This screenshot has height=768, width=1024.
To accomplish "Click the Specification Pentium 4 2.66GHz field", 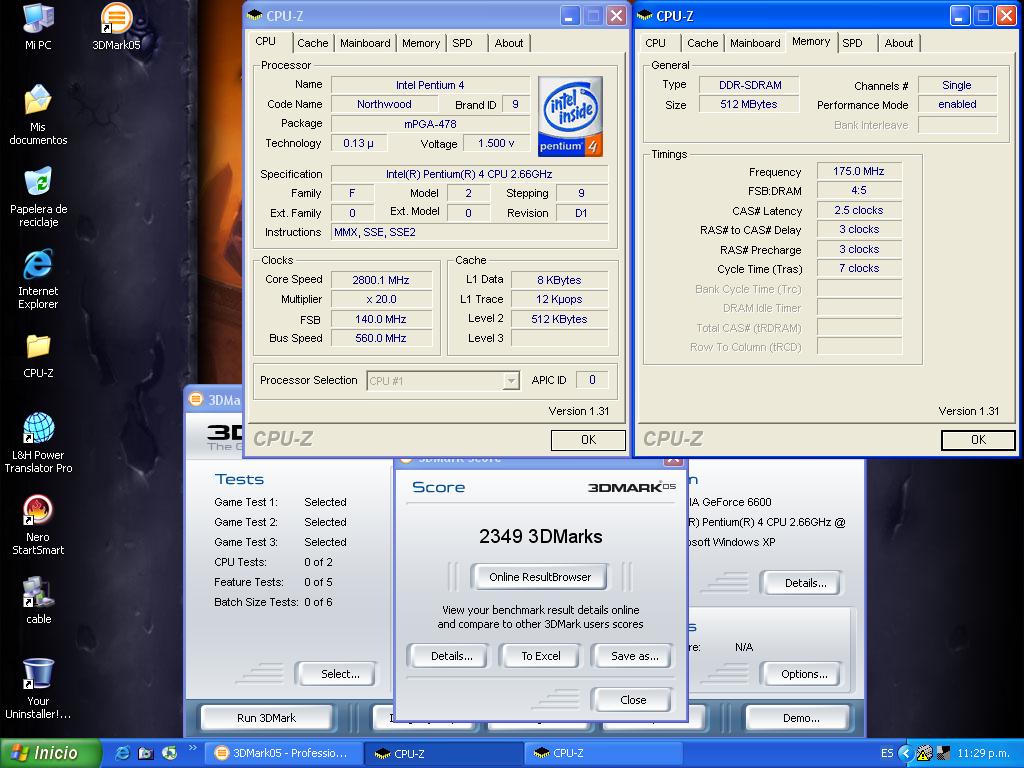I will (469, 174).
